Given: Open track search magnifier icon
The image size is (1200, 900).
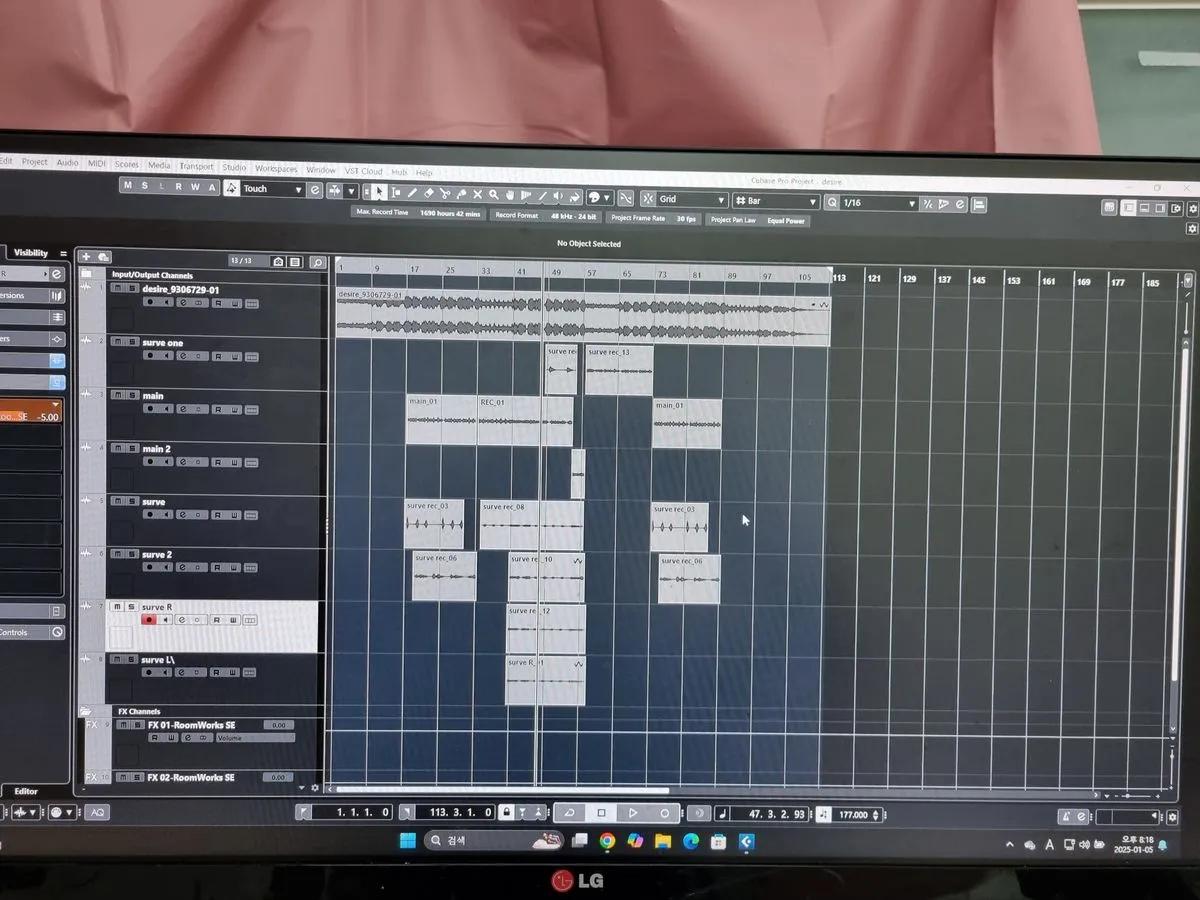Looking at the screenshot, I should [318, 263].
